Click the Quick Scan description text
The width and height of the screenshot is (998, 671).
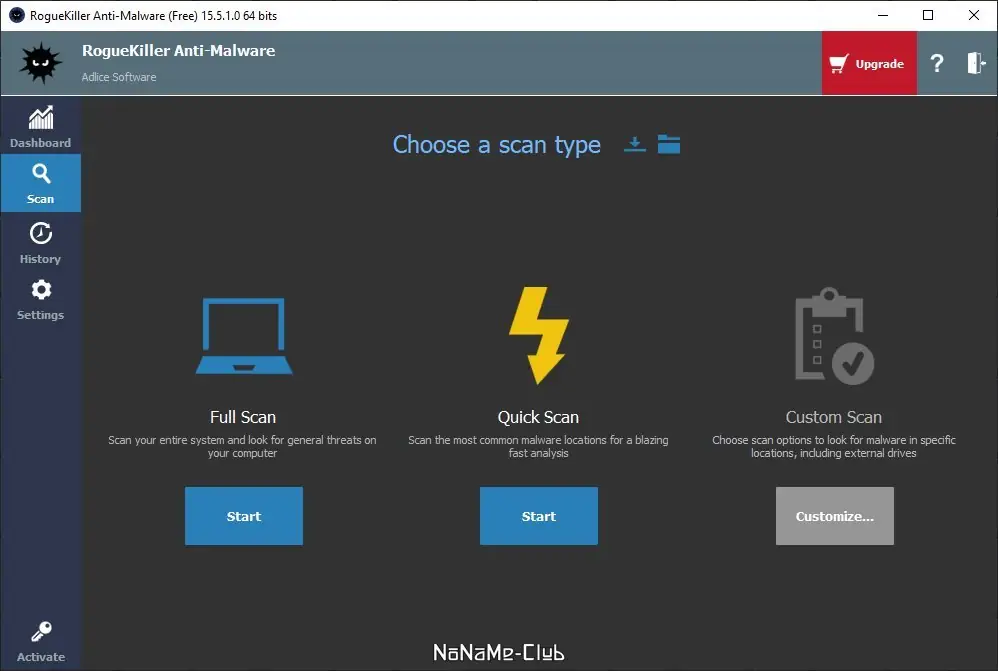coord(538,446)
